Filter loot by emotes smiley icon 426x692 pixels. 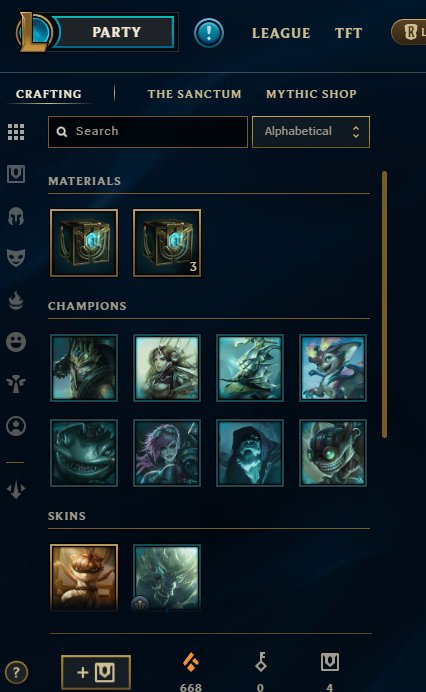[16, 342]
